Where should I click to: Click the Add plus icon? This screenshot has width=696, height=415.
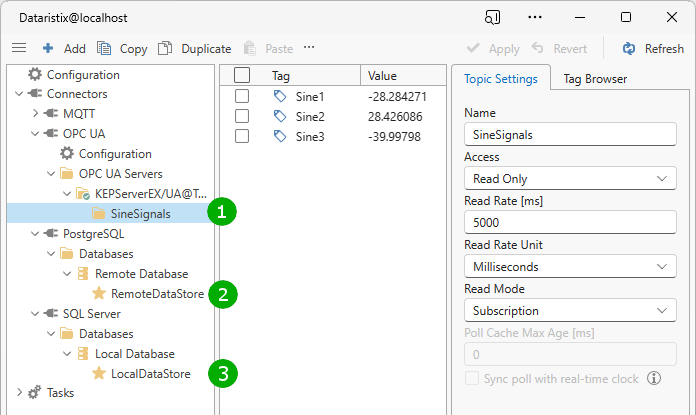pos(48,48)
